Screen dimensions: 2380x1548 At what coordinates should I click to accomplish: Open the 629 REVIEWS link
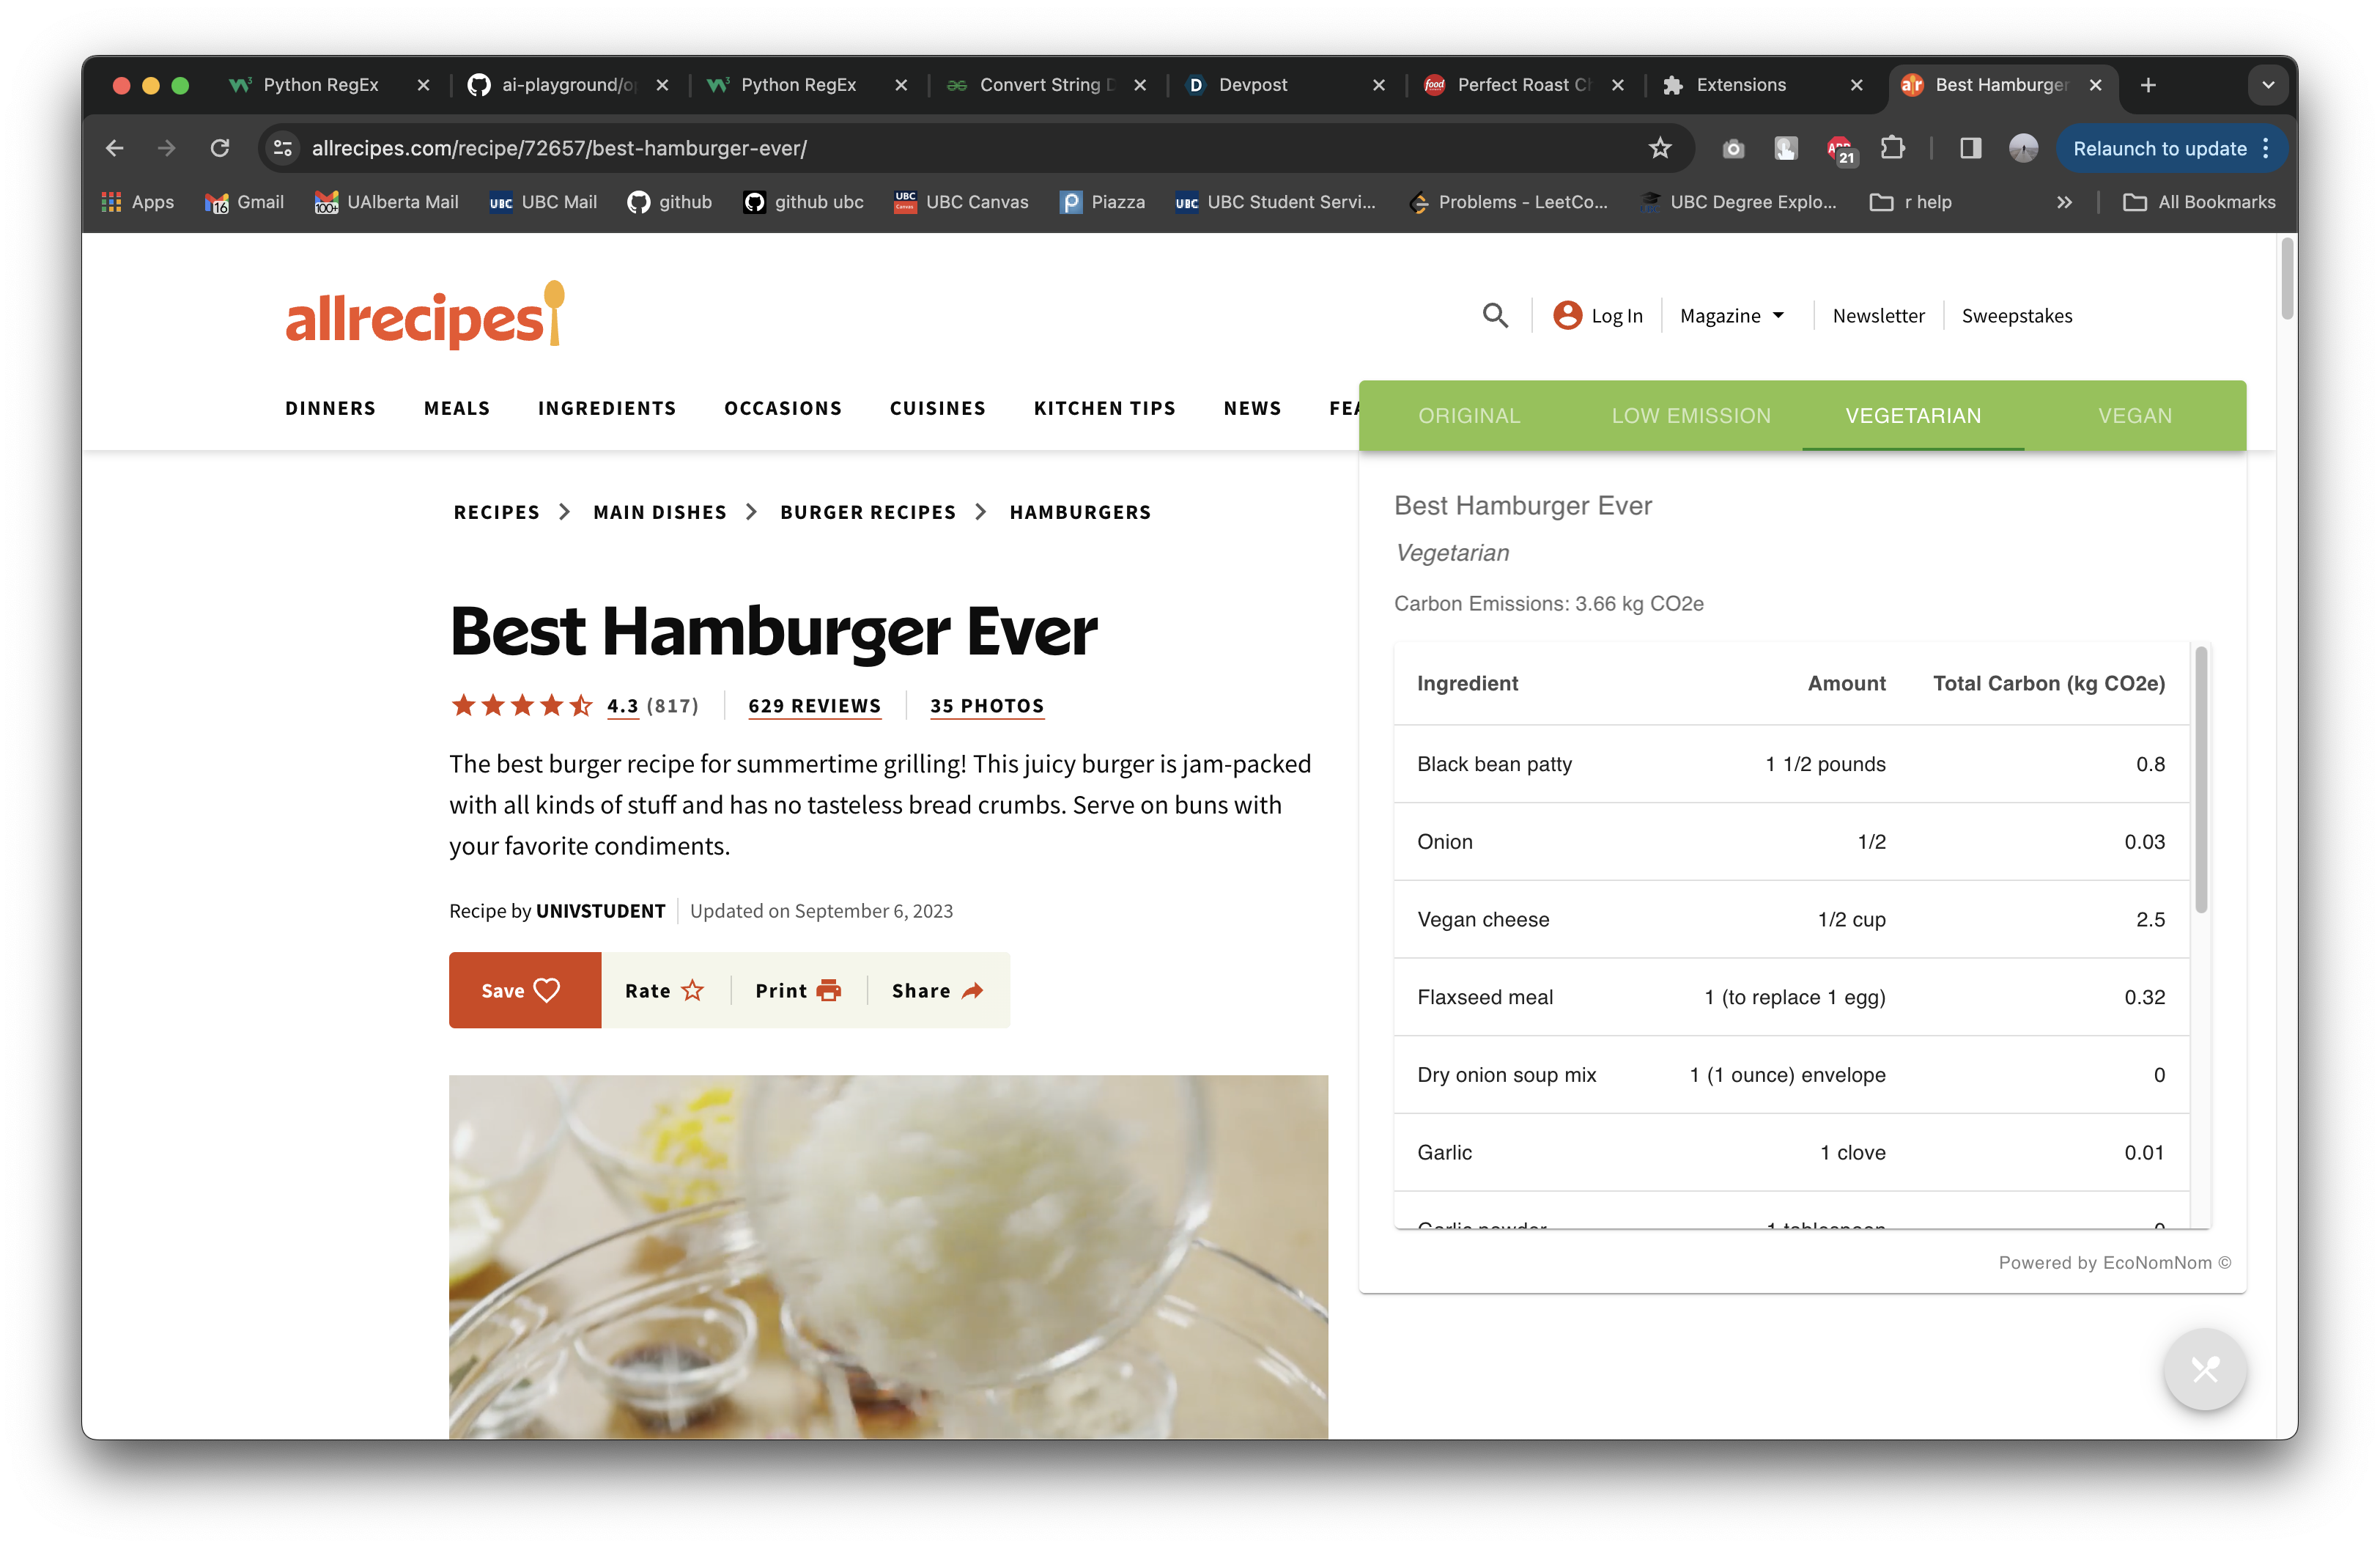click(x=814, y=706)
